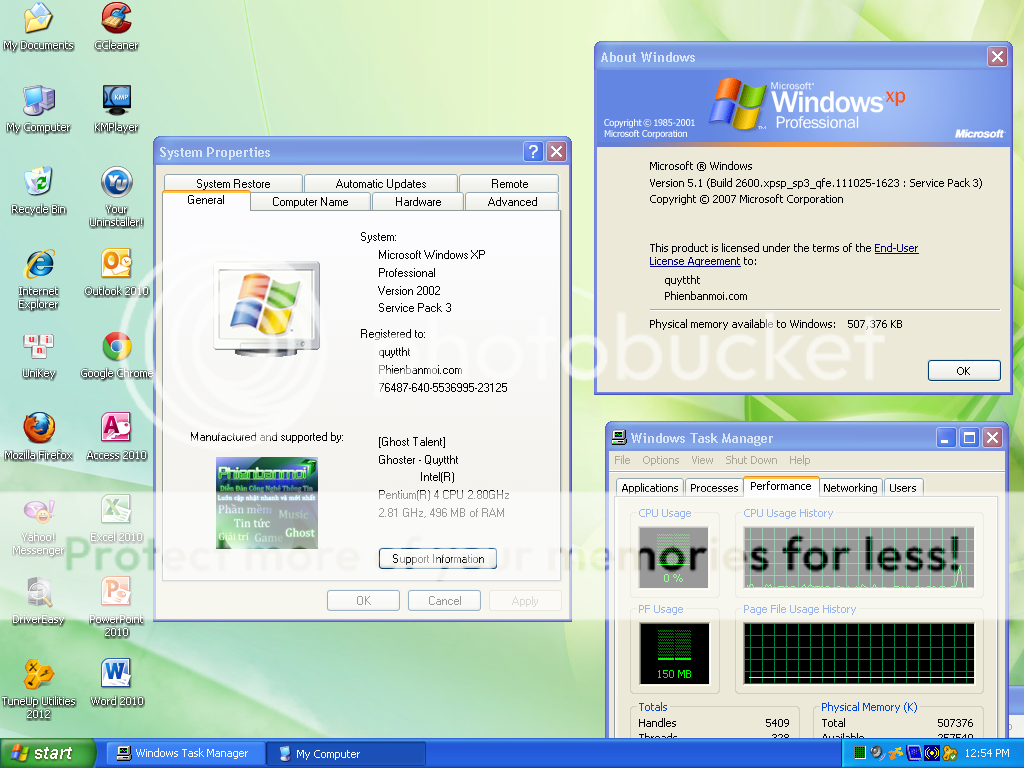Open the Users tab in Task Manager

903,488
